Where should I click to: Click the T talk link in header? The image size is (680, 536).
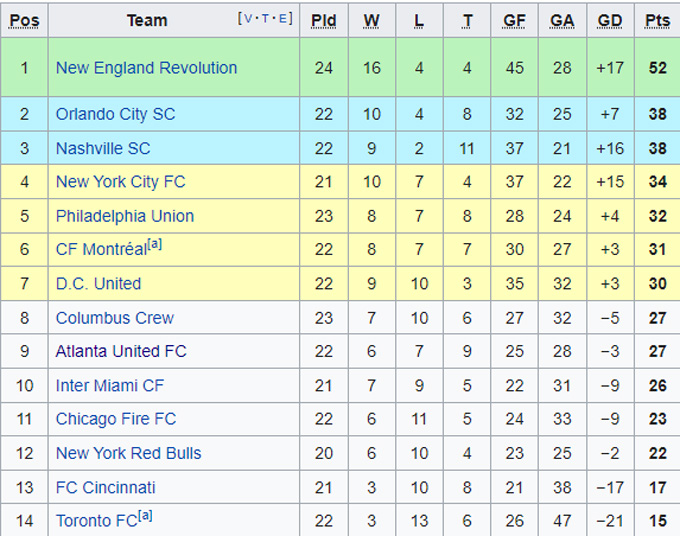[265, 18]
